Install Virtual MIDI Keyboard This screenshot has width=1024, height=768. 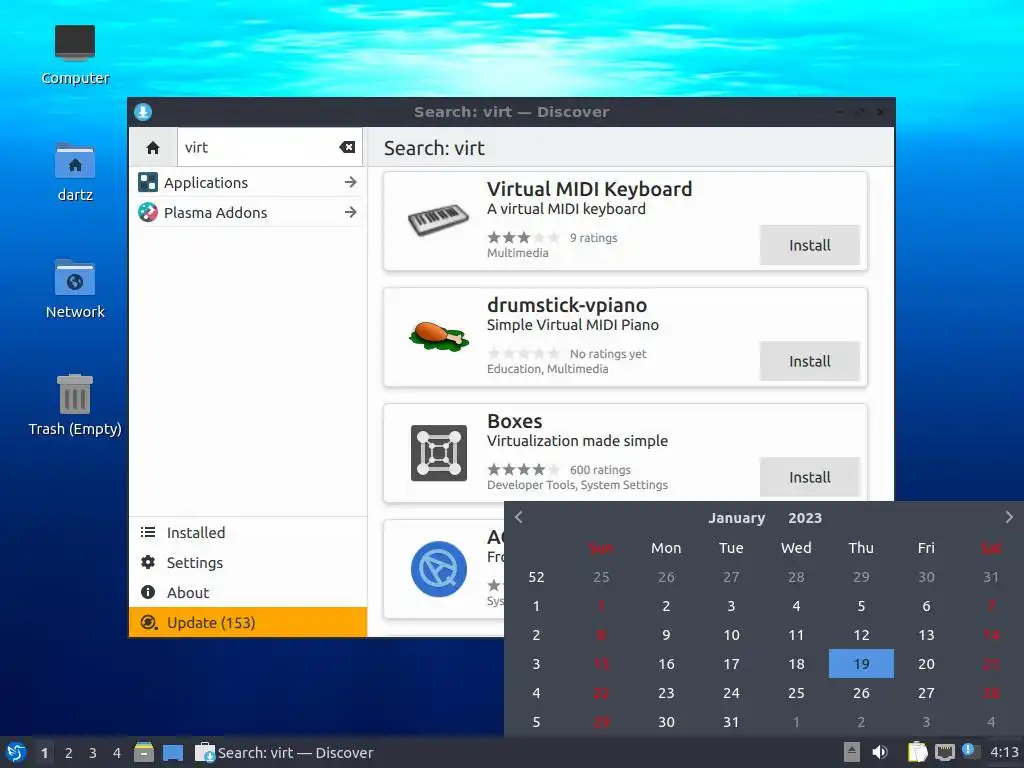pyautogui.click(x=809, y=245)
